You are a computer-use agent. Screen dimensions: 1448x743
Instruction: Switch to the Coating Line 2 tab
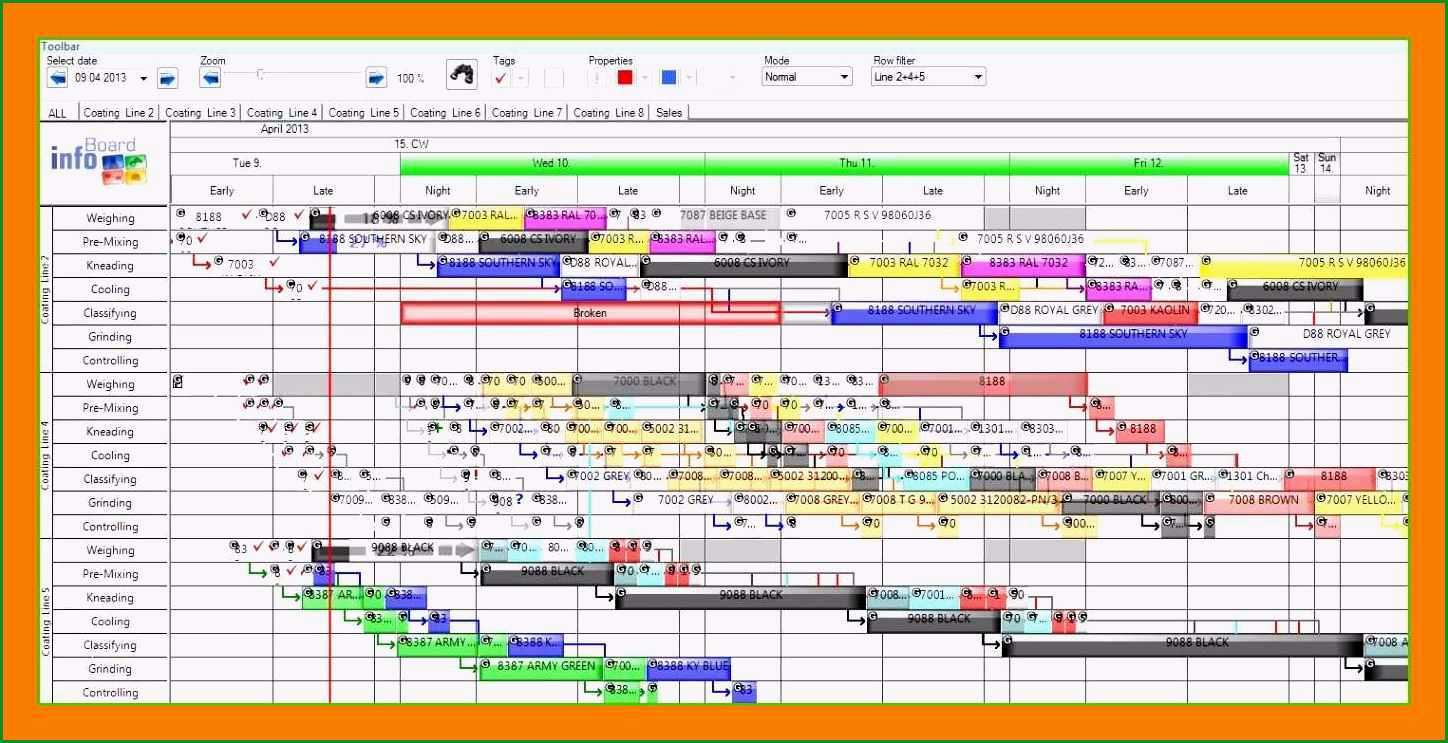[118, 113]
